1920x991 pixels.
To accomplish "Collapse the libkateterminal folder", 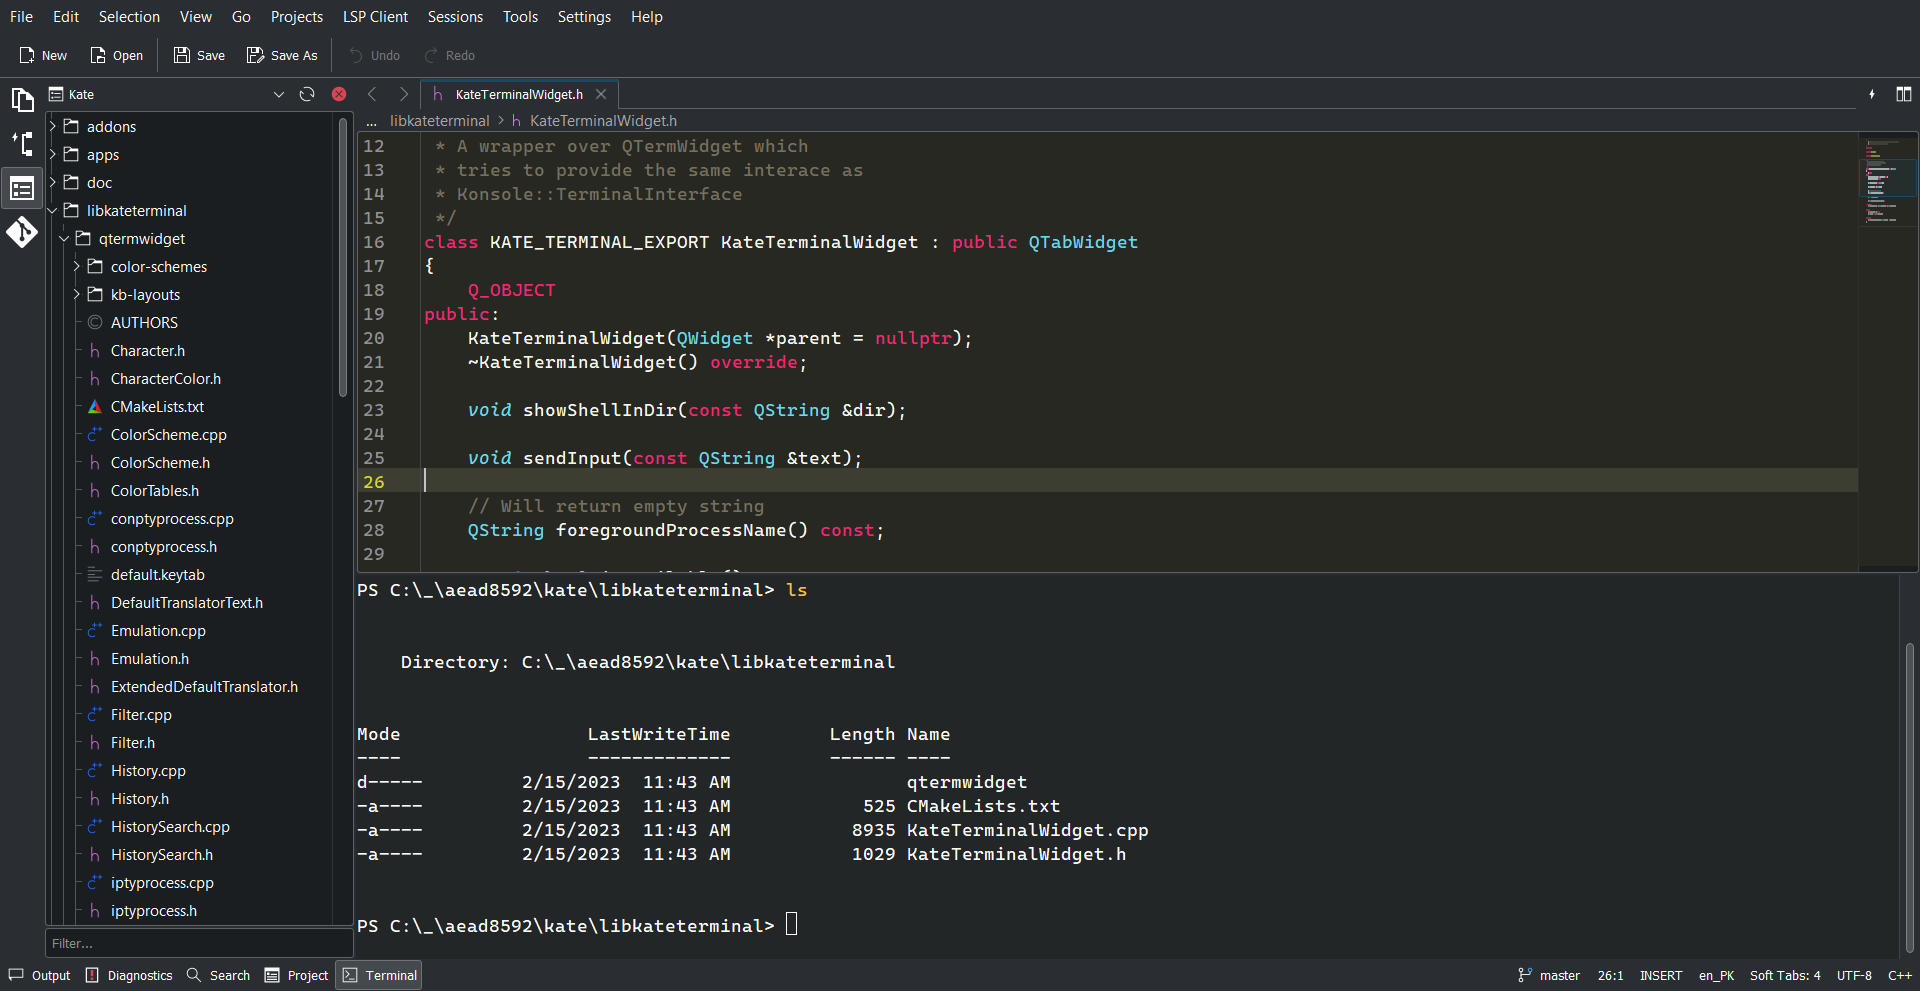I will (53, 210).
